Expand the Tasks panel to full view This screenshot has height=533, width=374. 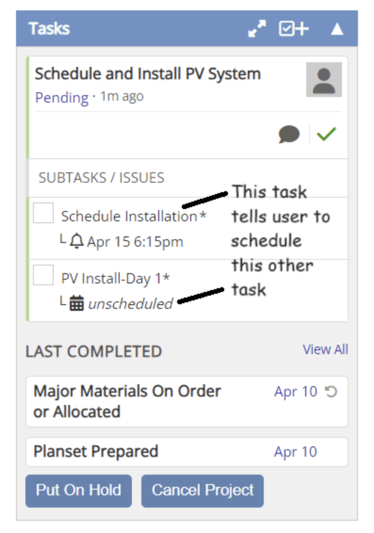[257, 29]
